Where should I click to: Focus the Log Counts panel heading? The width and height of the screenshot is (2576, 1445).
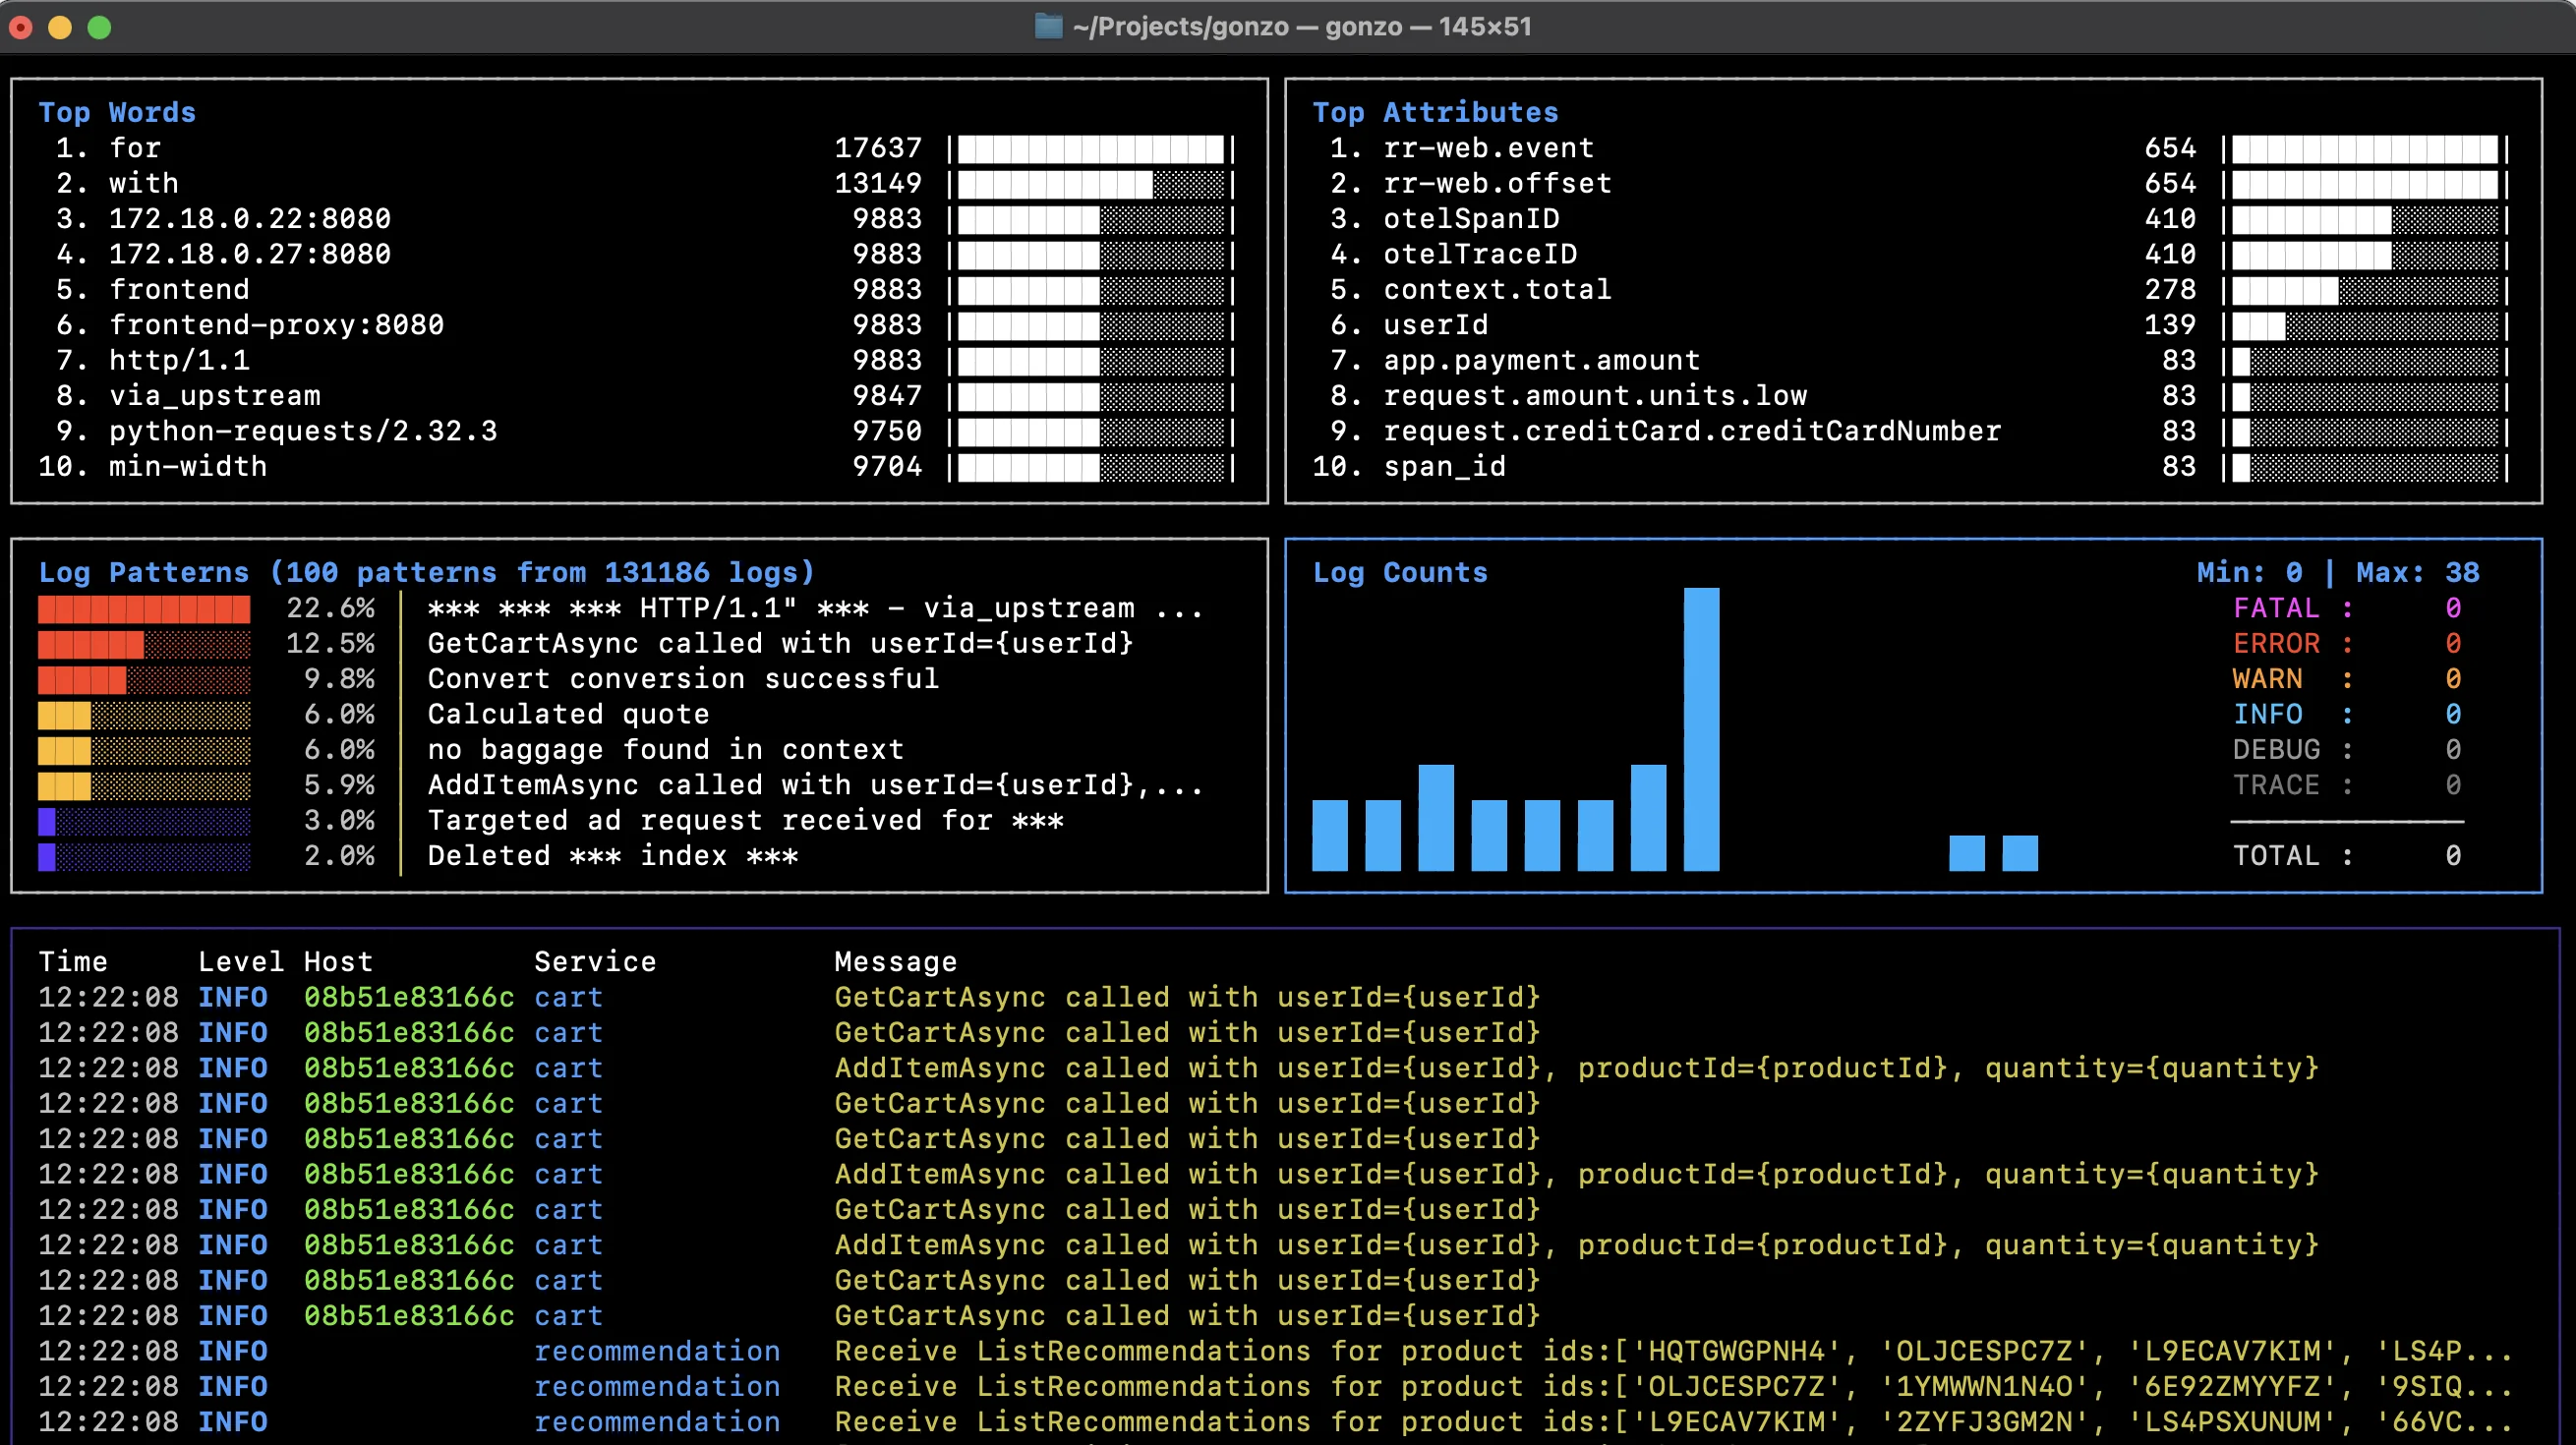pos(1399,572)
